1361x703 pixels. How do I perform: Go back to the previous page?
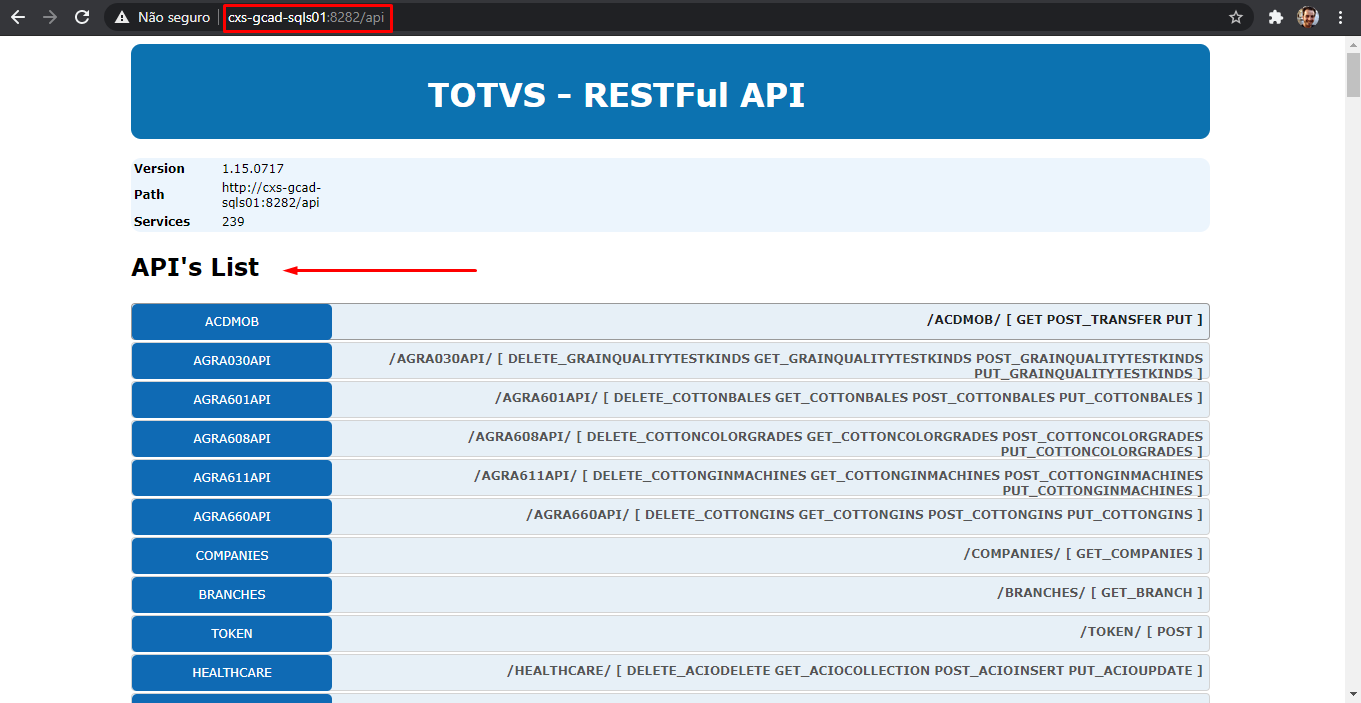point(18,17)
